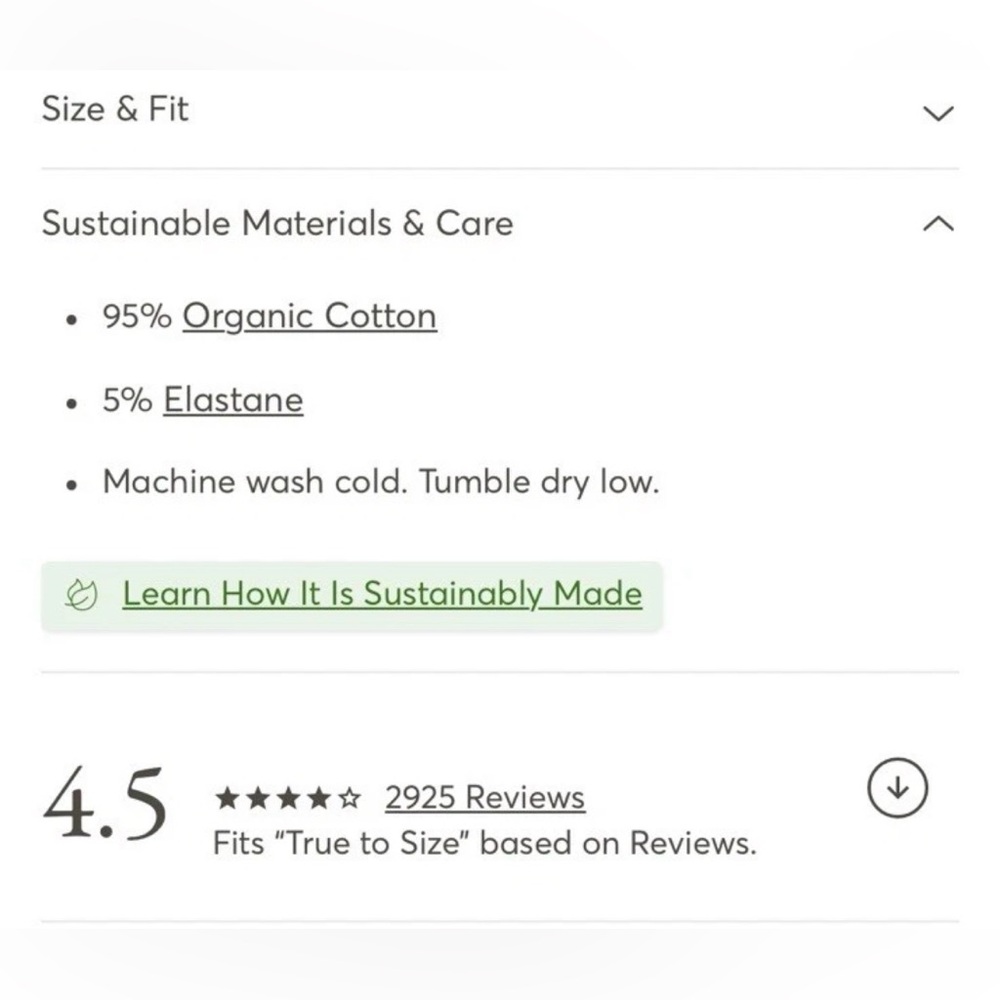Click the circled down-arrow icon
The width and height of the screenshot is (1000, 1000).
pos(897,788)
